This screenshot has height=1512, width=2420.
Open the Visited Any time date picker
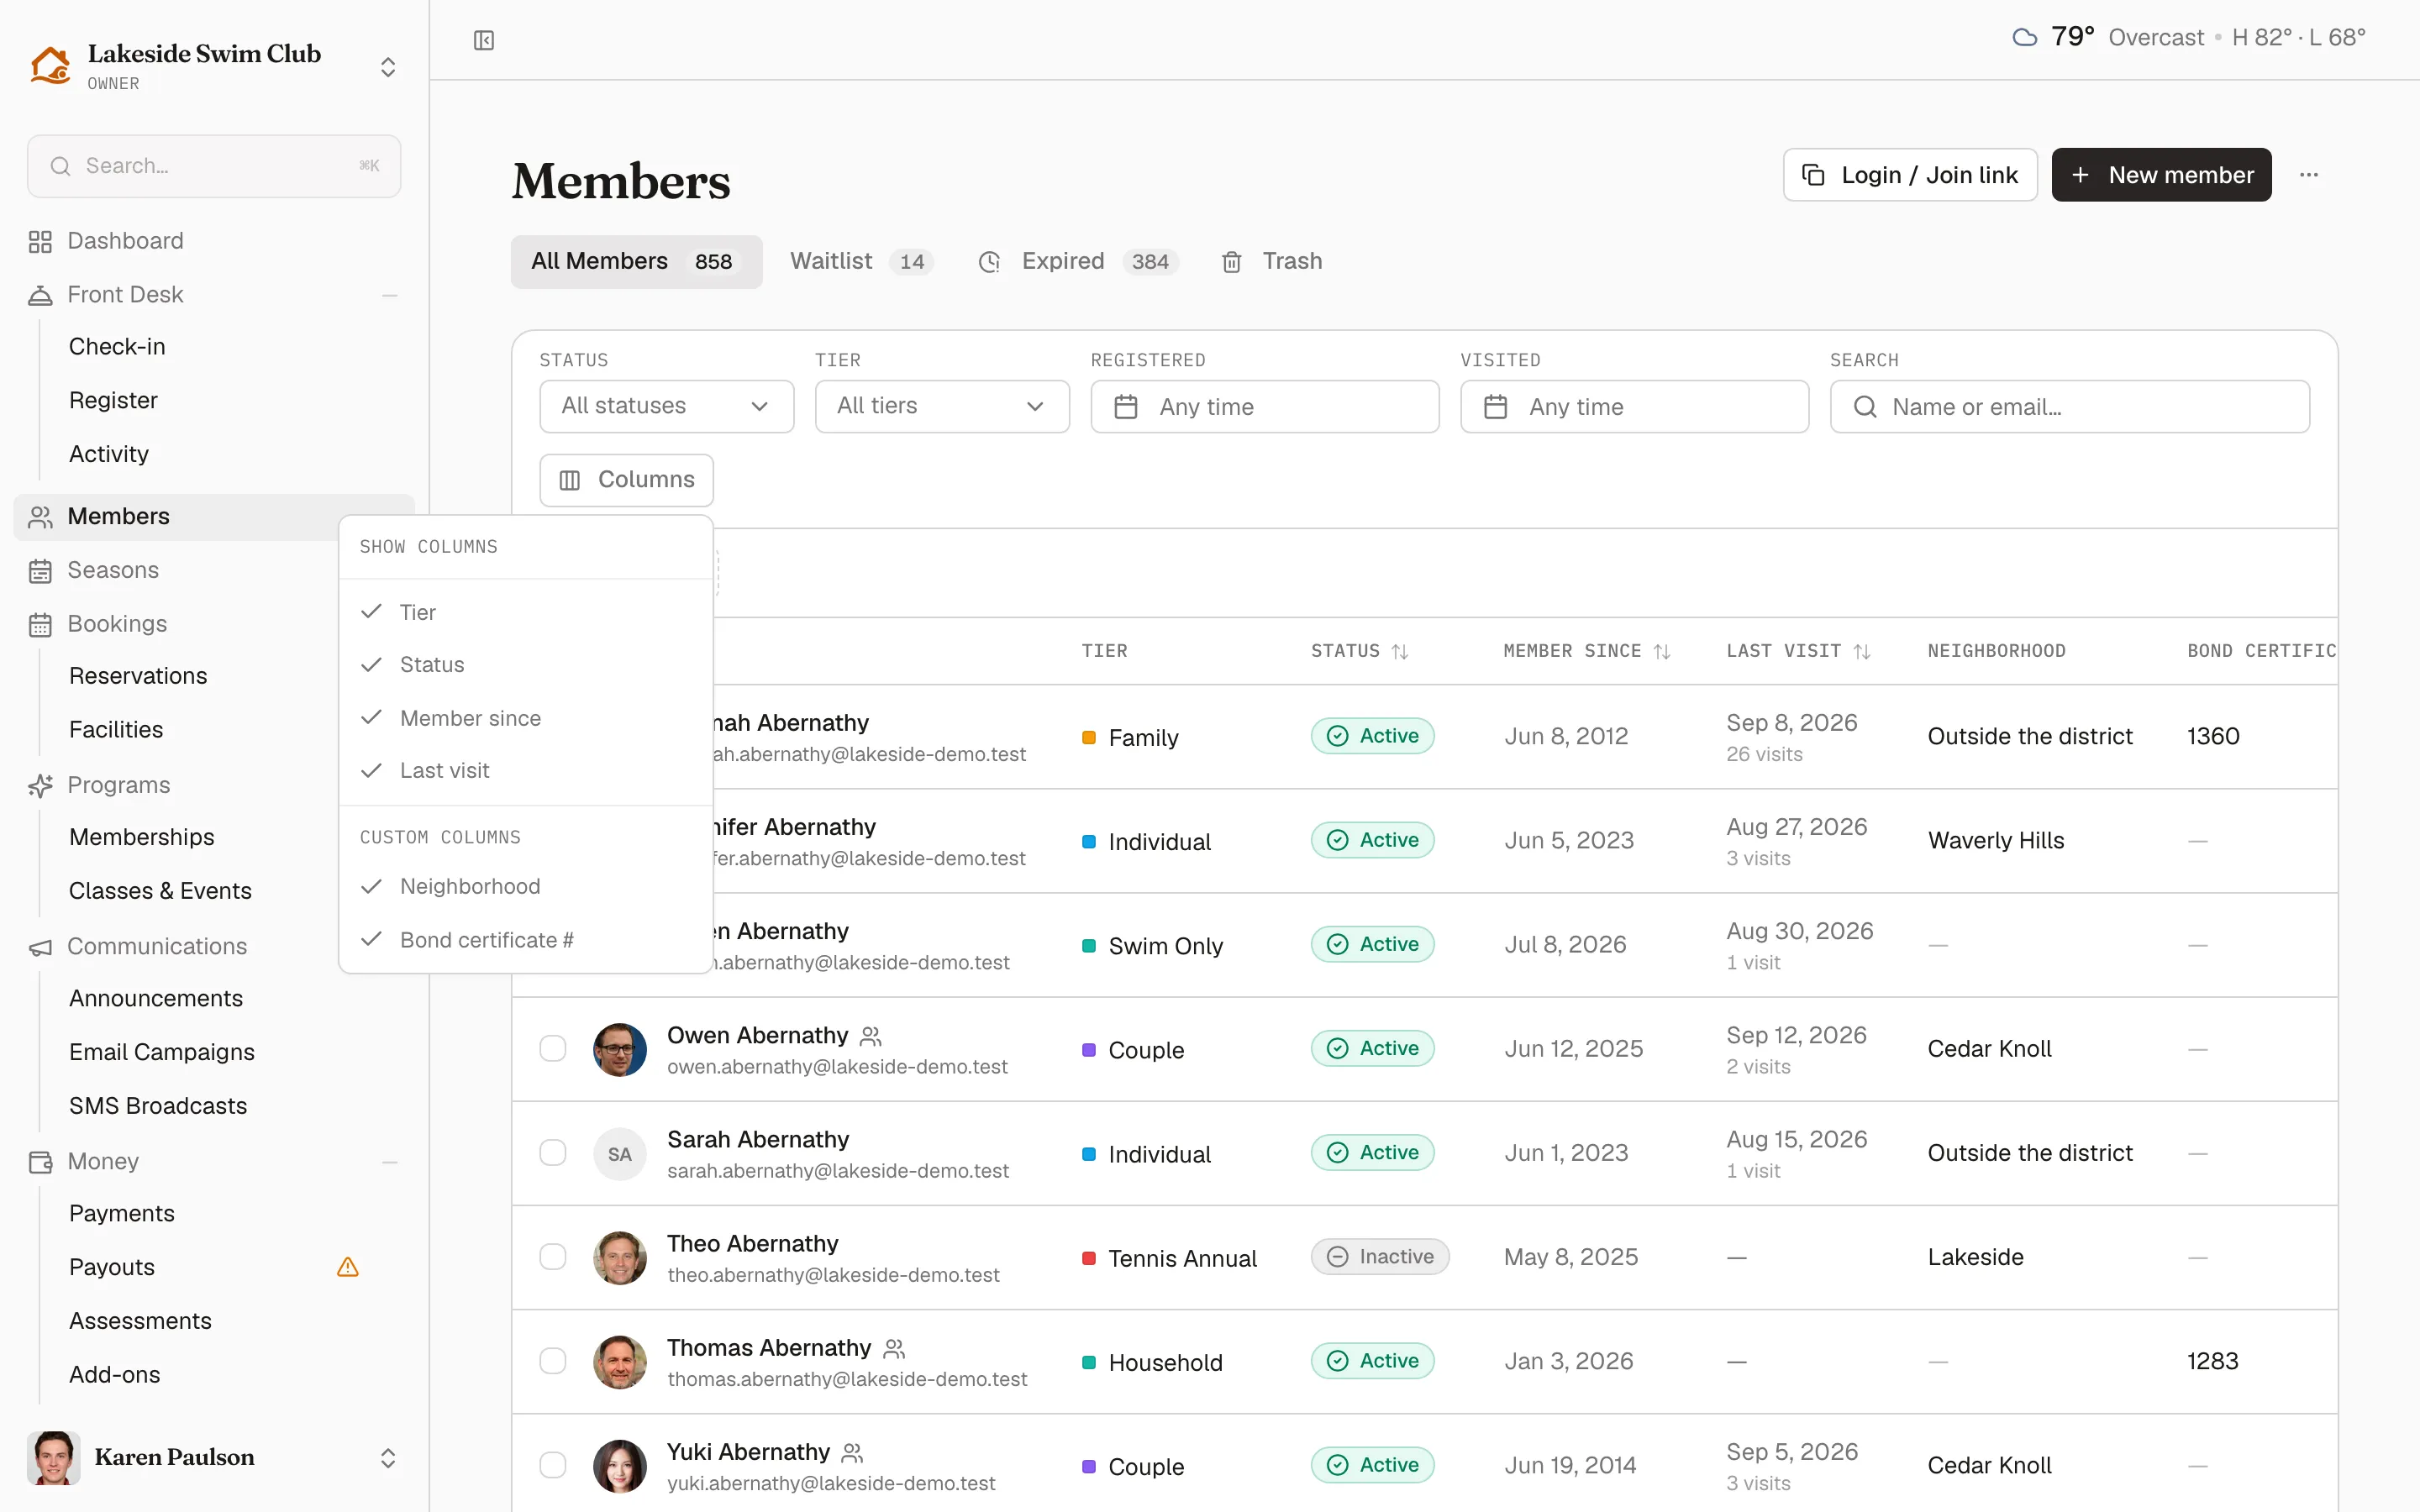[1634, 406]
